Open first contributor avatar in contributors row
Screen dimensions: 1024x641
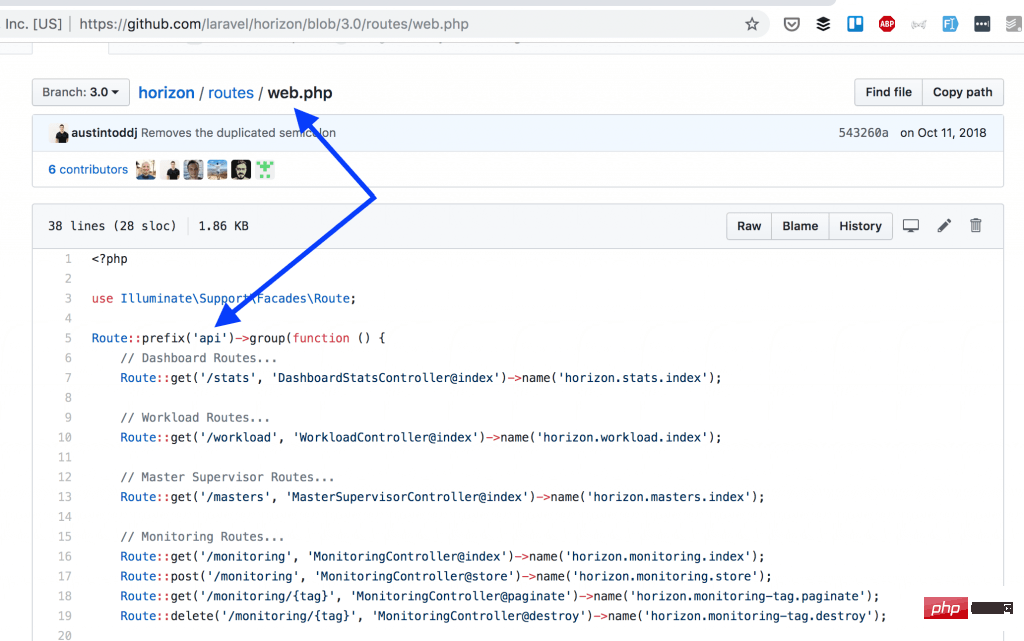coord(146,170)
